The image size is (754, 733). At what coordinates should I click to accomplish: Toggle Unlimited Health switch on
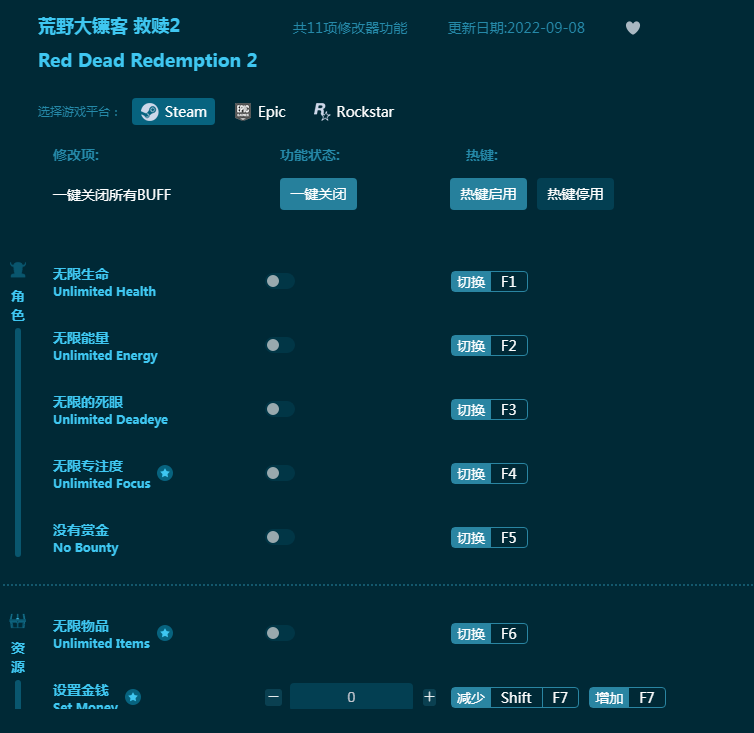pyautogui.click(x=280, y=281)
